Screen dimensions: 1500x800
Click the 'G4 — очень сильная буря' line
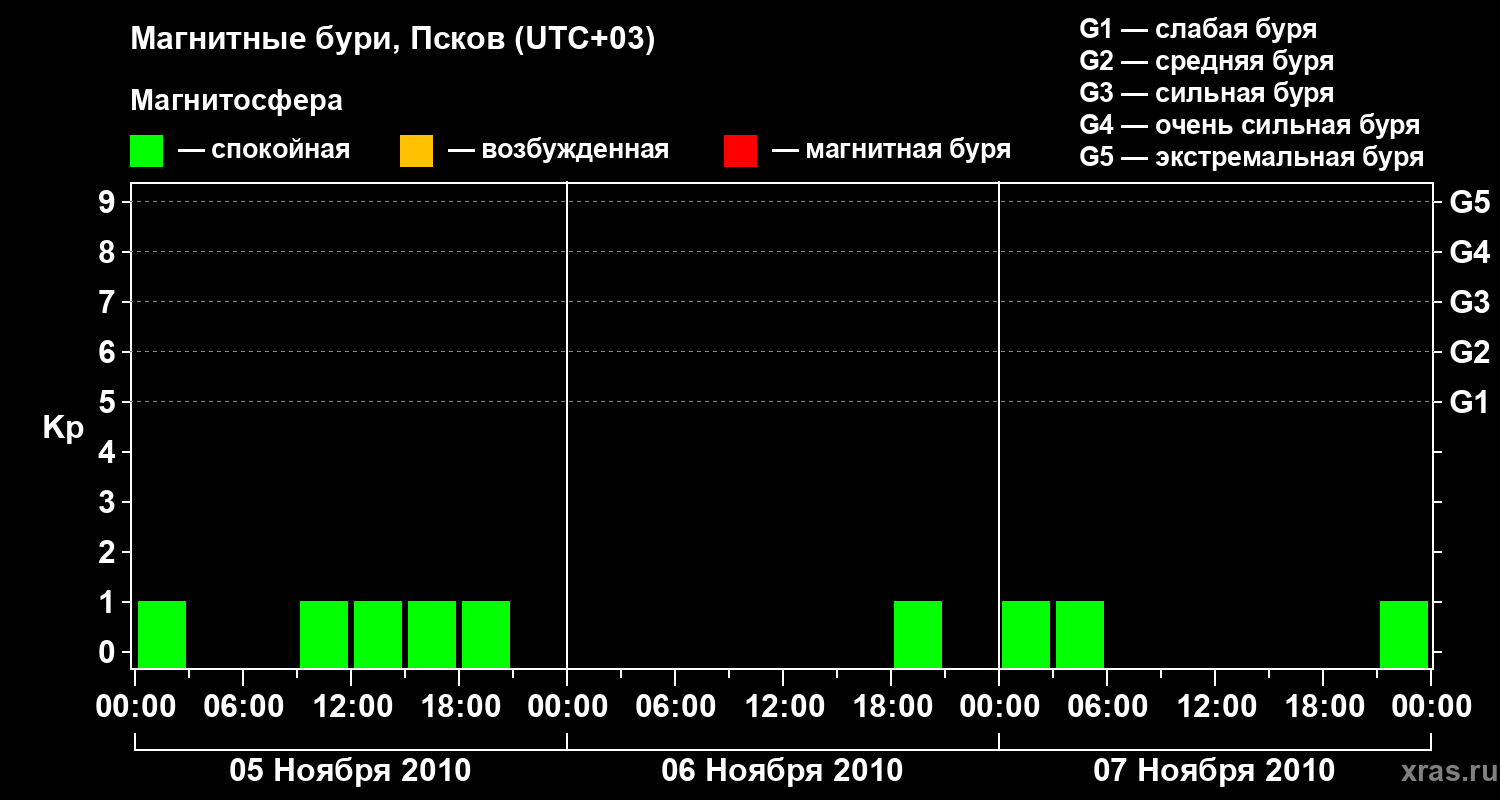(x=1250, y=125)
